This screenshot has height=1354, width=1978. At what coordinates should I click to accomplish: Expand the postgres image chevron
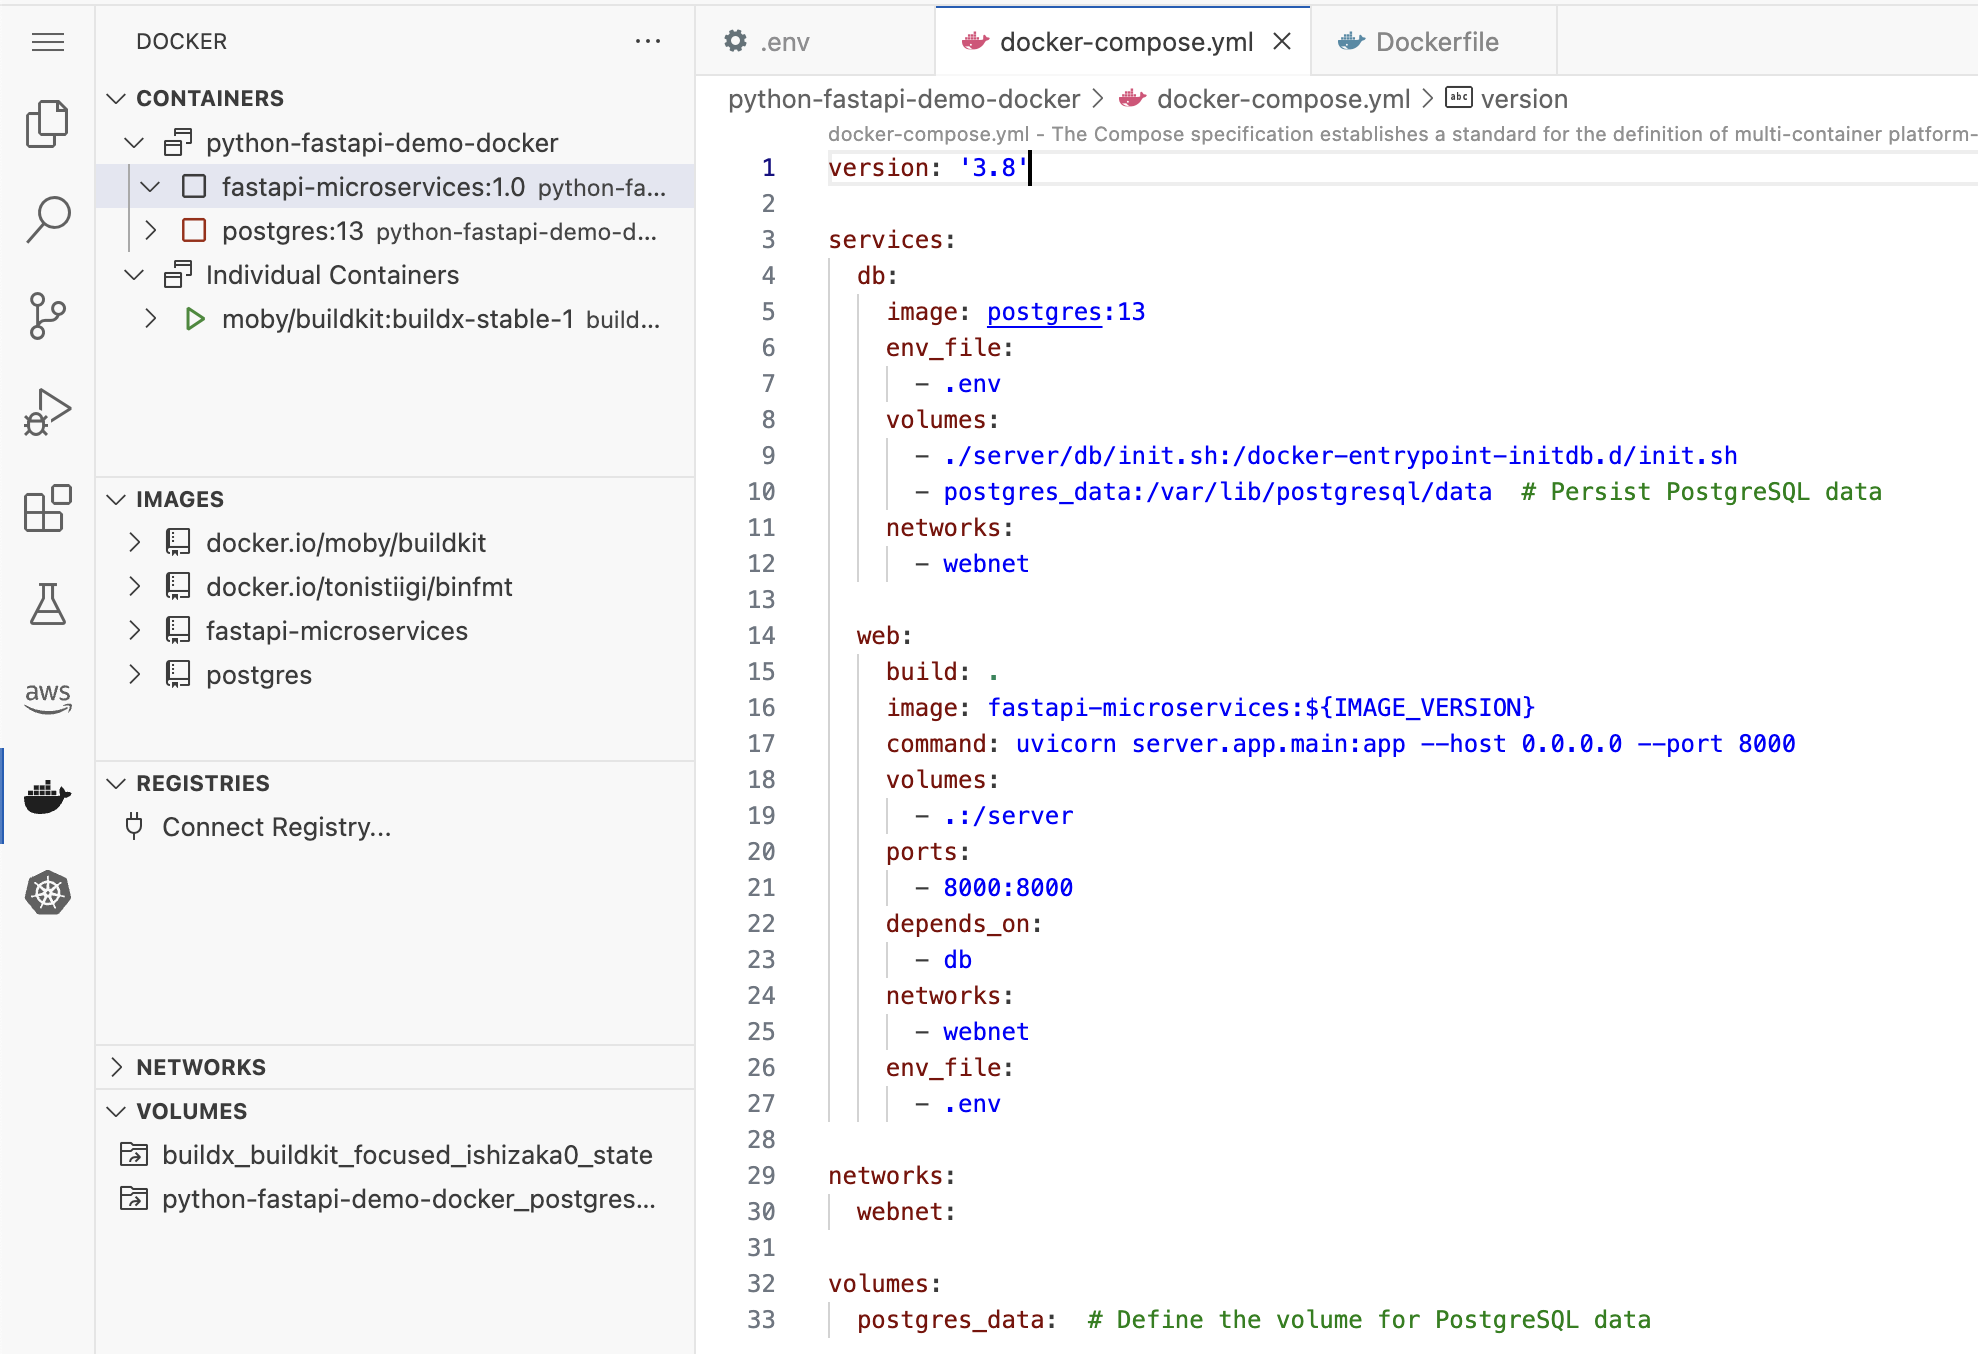(x=134, y=675)
